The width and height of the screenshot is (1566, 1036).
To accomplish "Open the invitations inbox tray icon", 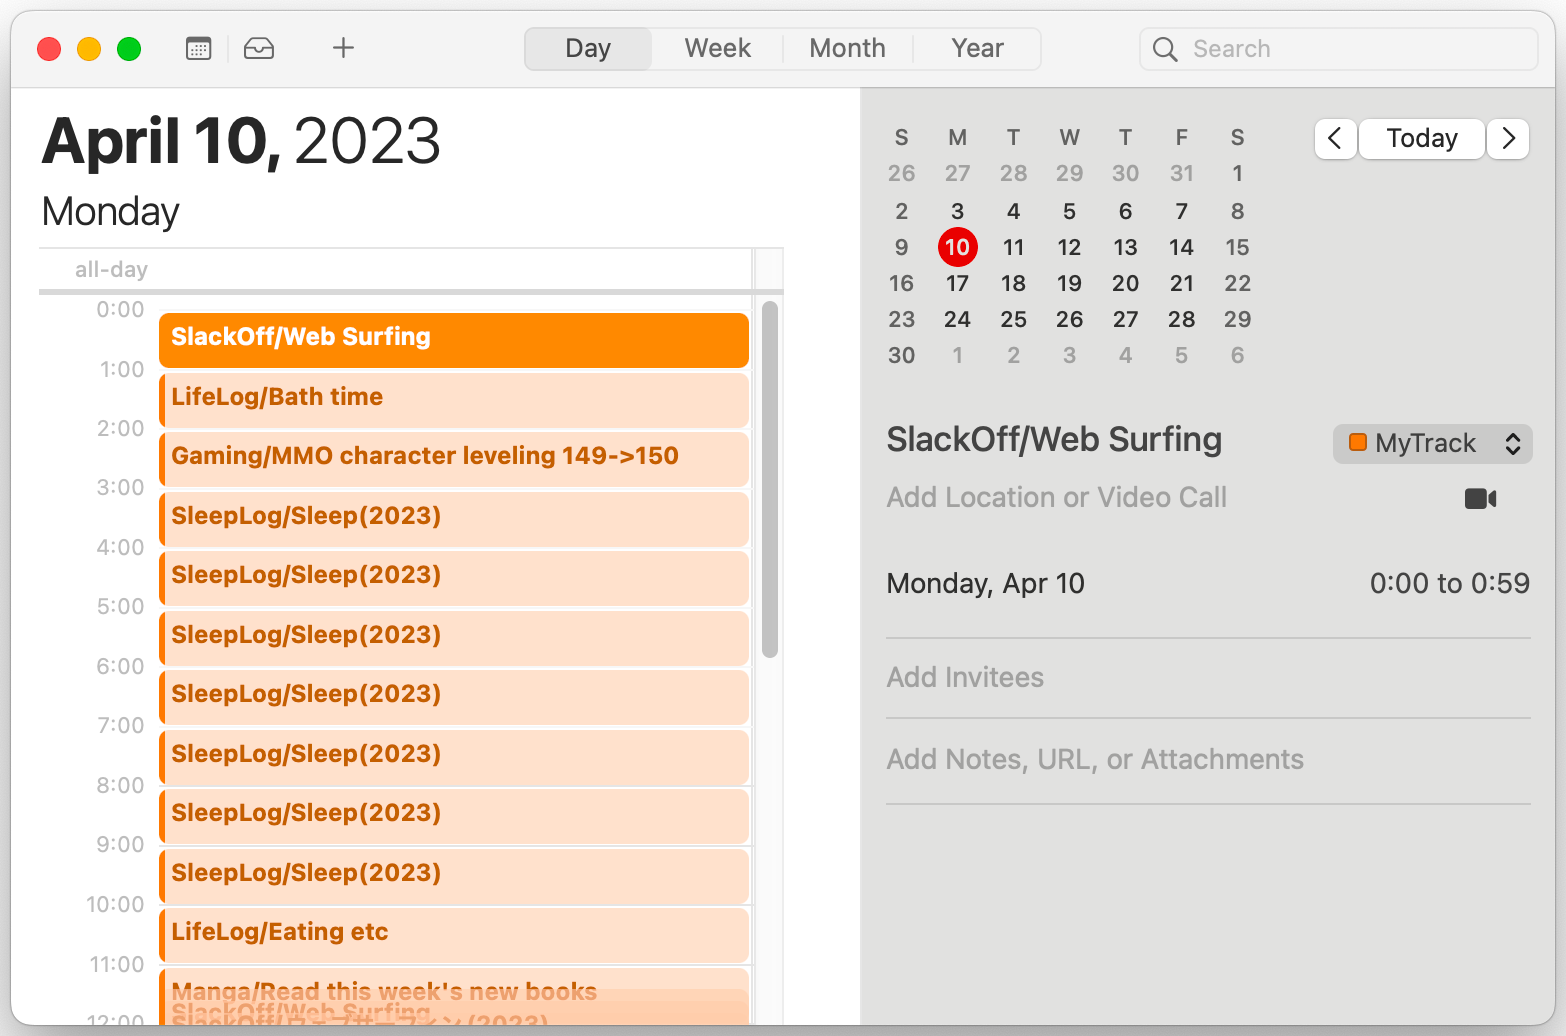I will (259, 47).
